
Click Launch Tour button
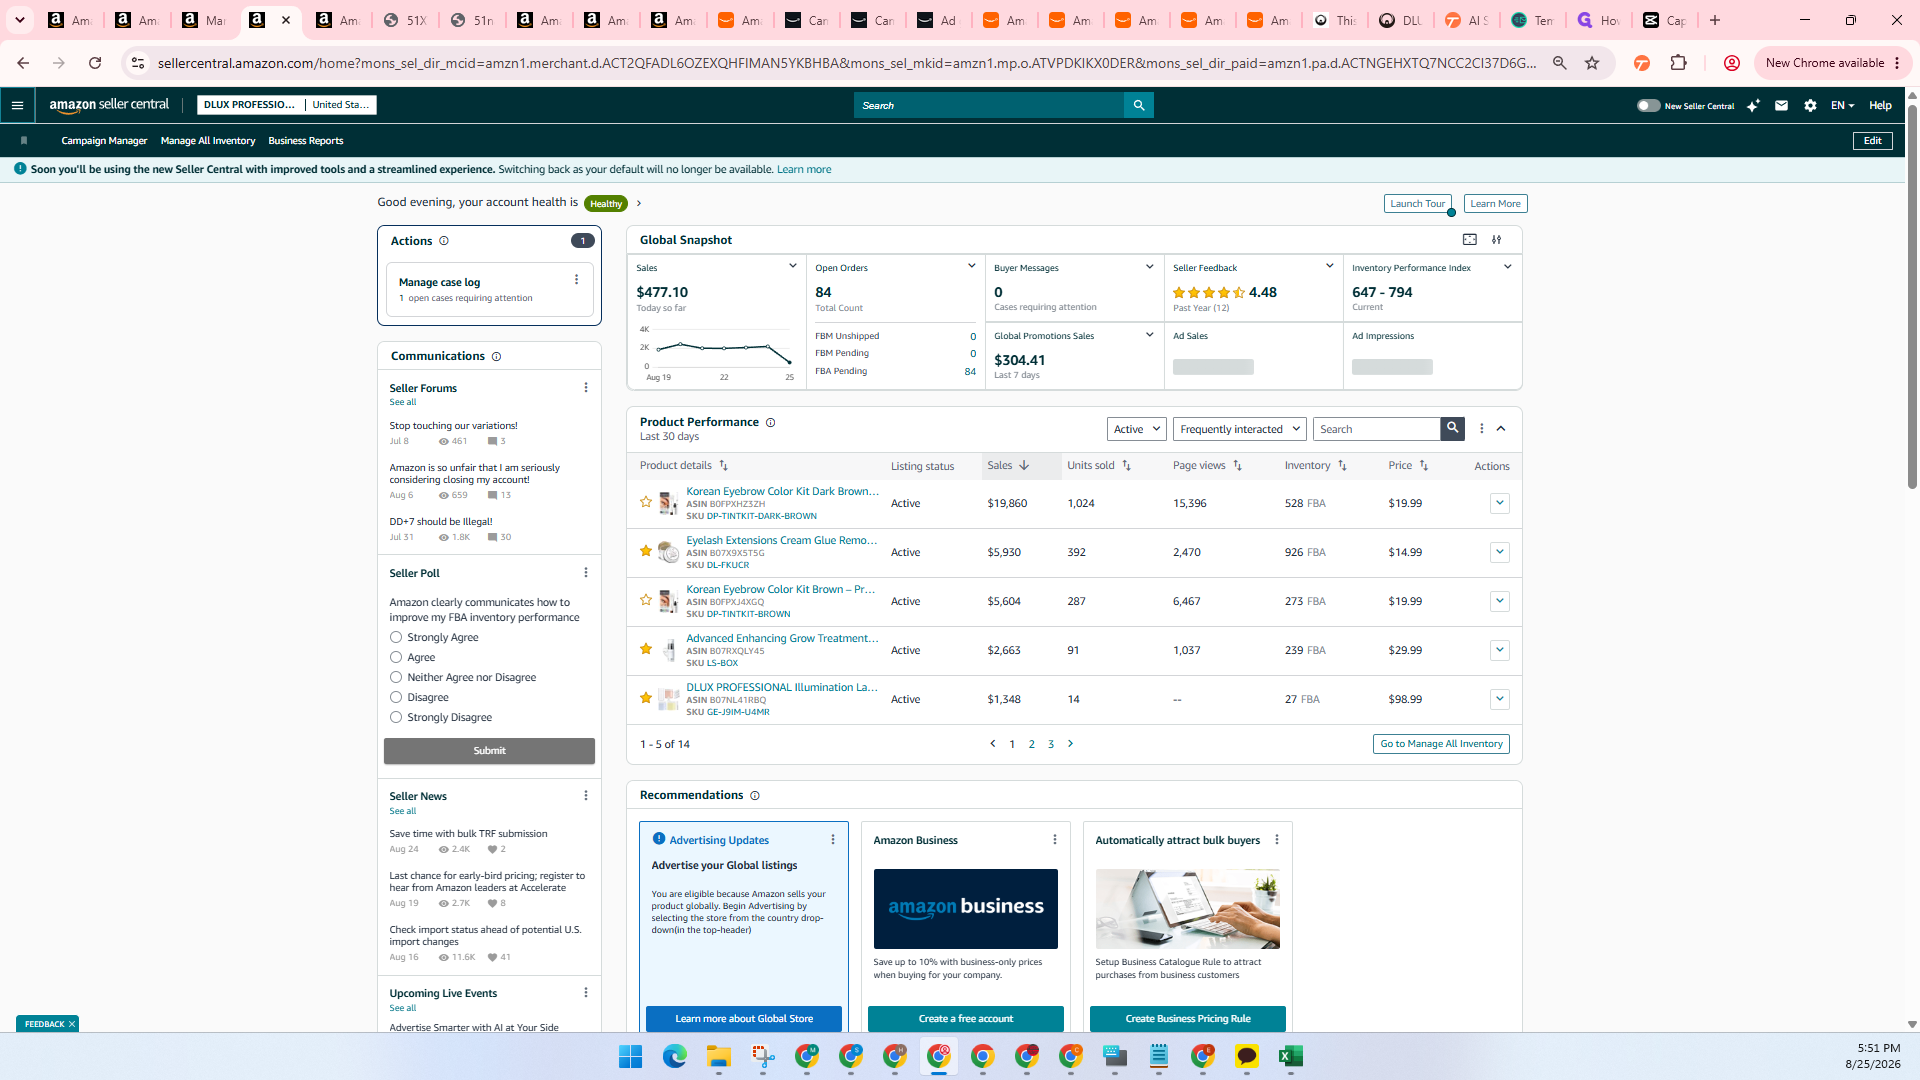tap(1417, 204)
